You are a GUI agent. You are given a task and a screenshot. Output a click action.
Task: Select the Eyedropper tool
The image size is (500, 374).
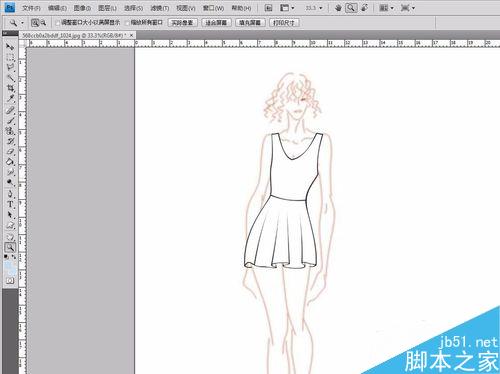click(10, 99)
